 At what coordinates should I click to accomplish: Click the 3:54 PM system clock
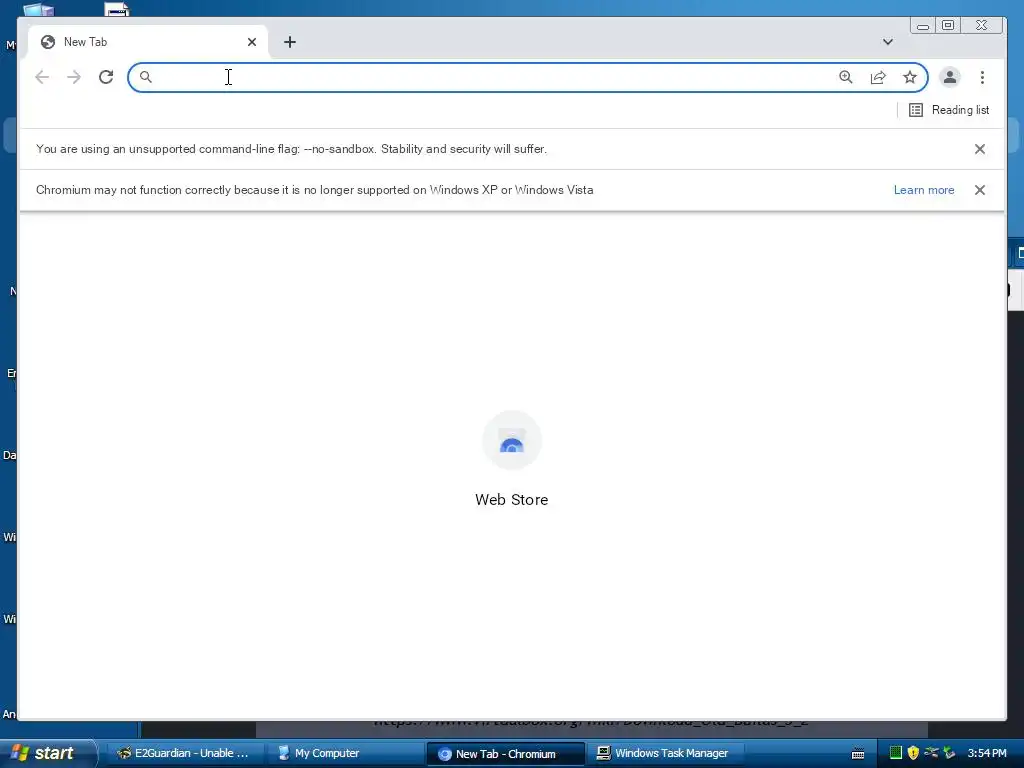coord(987,753)
